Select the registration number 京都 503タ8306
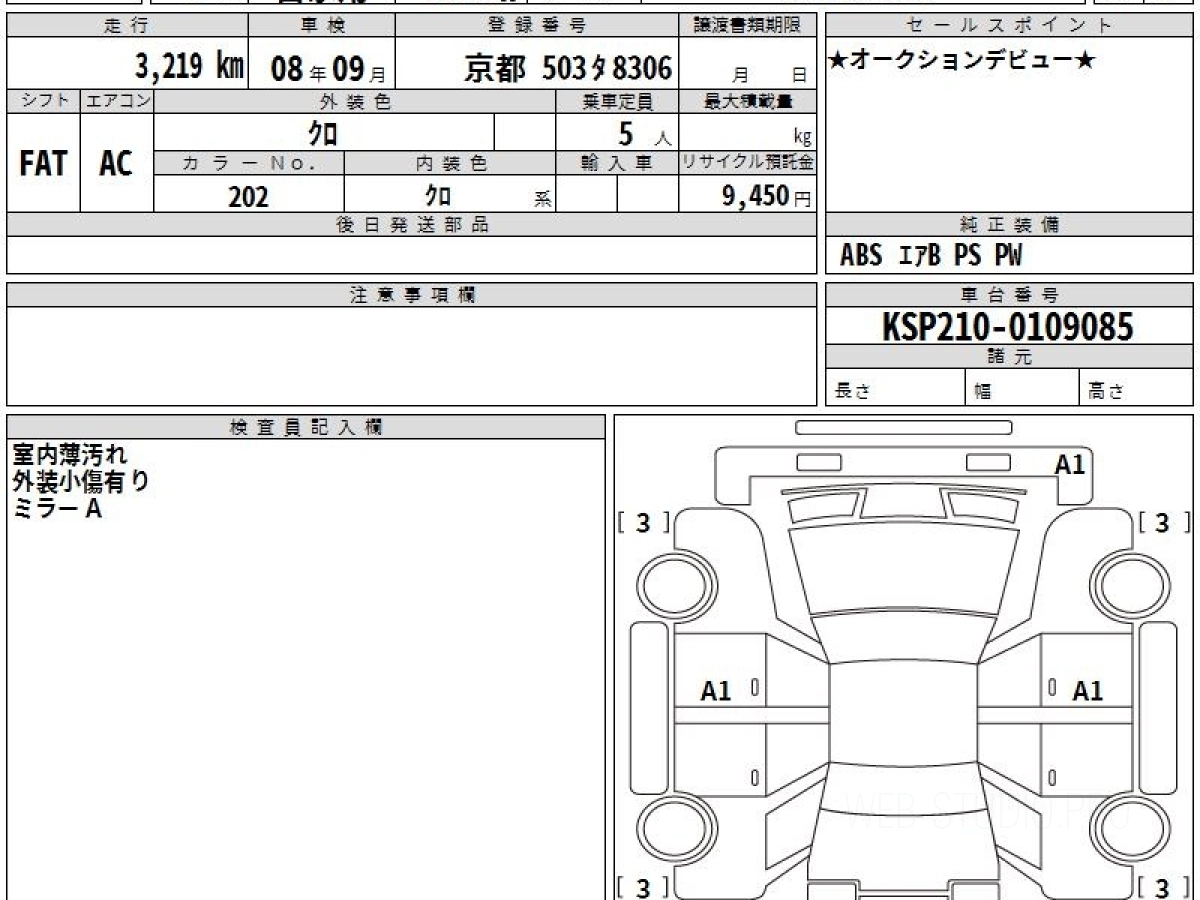The image size is (1200, 900). point(568,68)
